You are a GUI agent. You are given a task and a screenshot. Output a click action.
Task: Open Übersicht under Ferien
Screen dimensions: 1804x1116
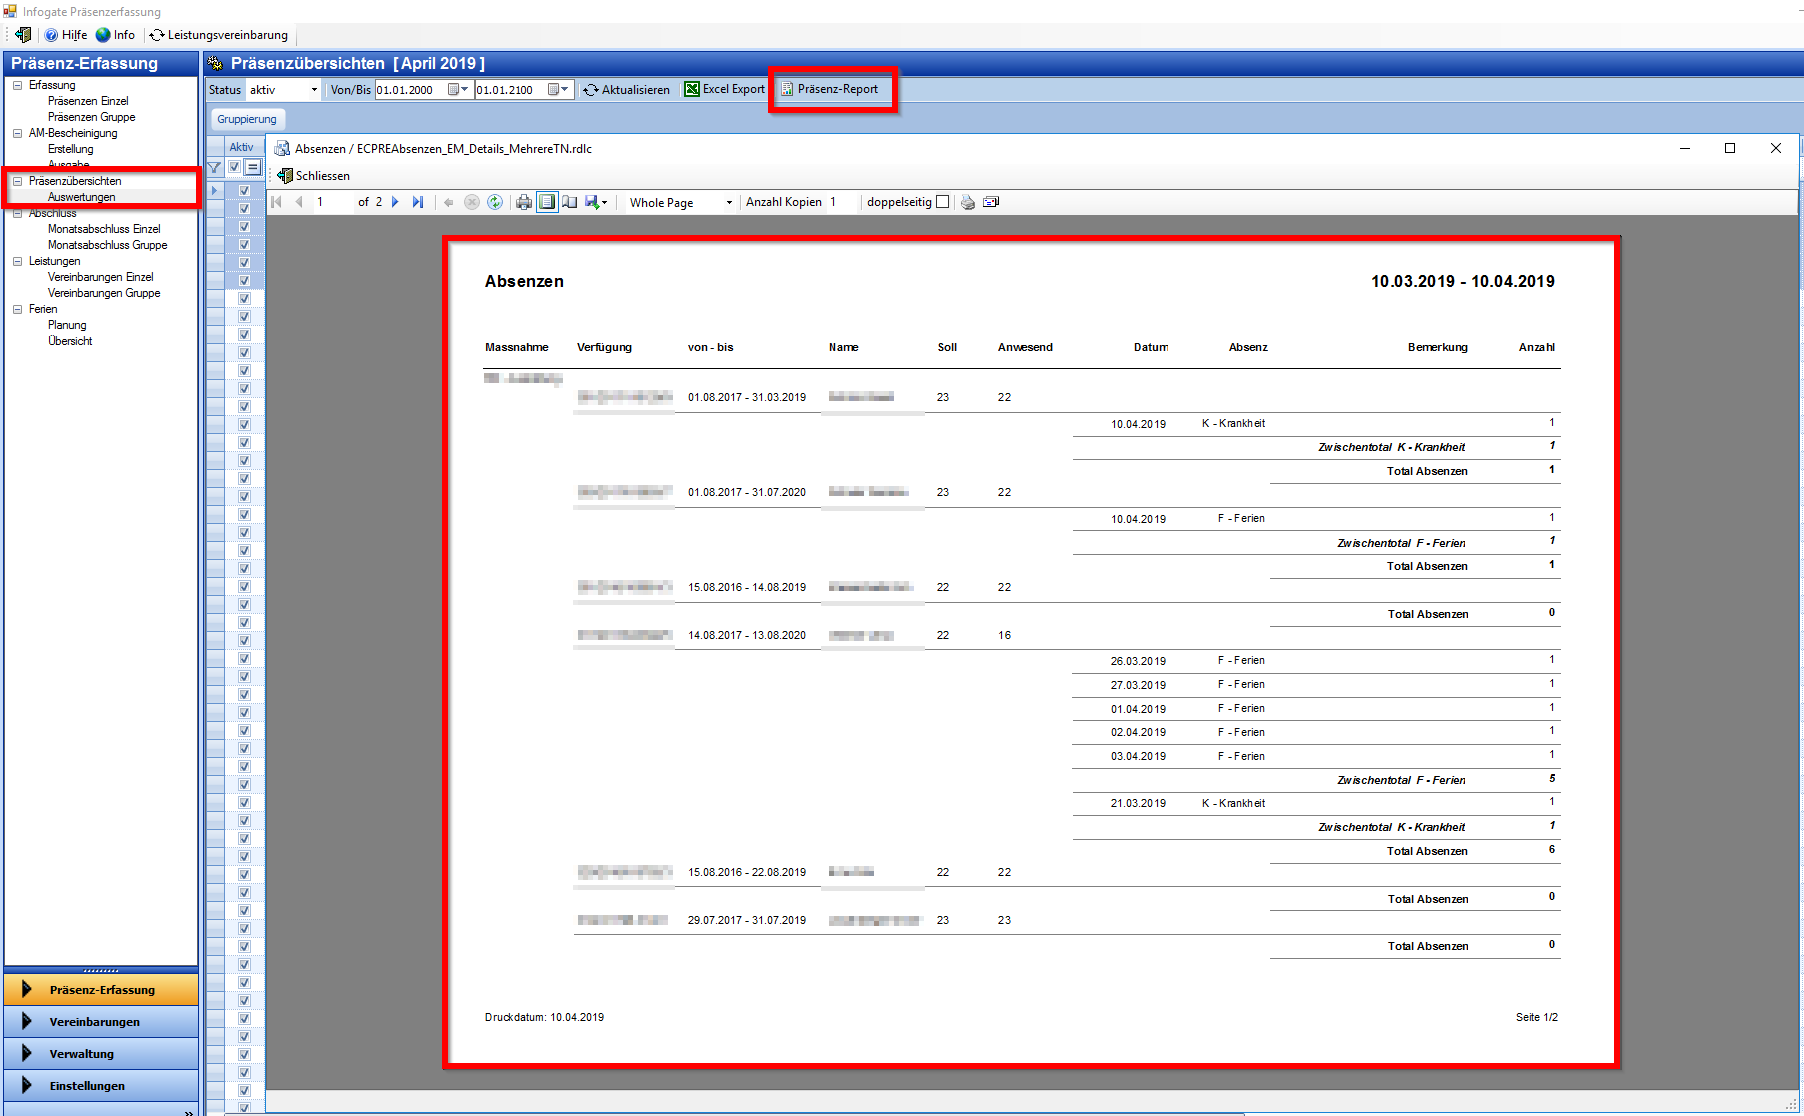coord(70,341)
